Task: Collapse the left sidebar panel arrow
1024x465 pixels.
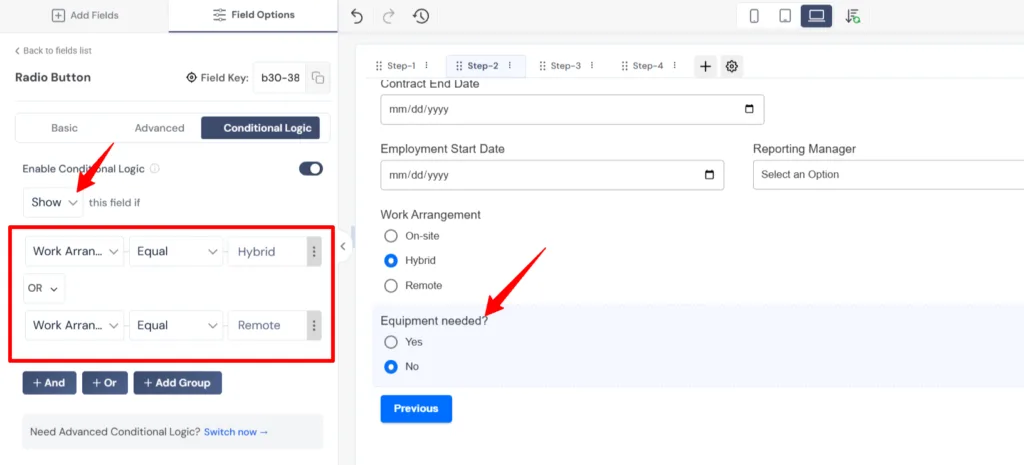Action: point(343,246)
